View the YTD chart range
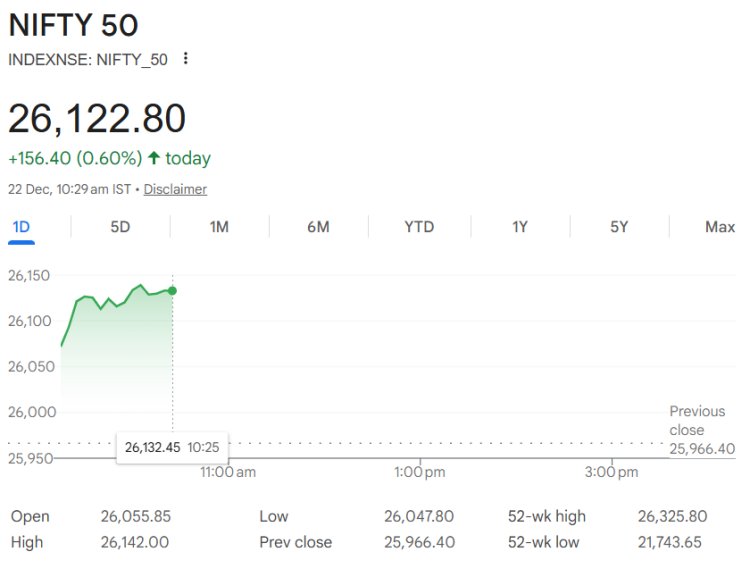750x577 pixels. [419, 227]
